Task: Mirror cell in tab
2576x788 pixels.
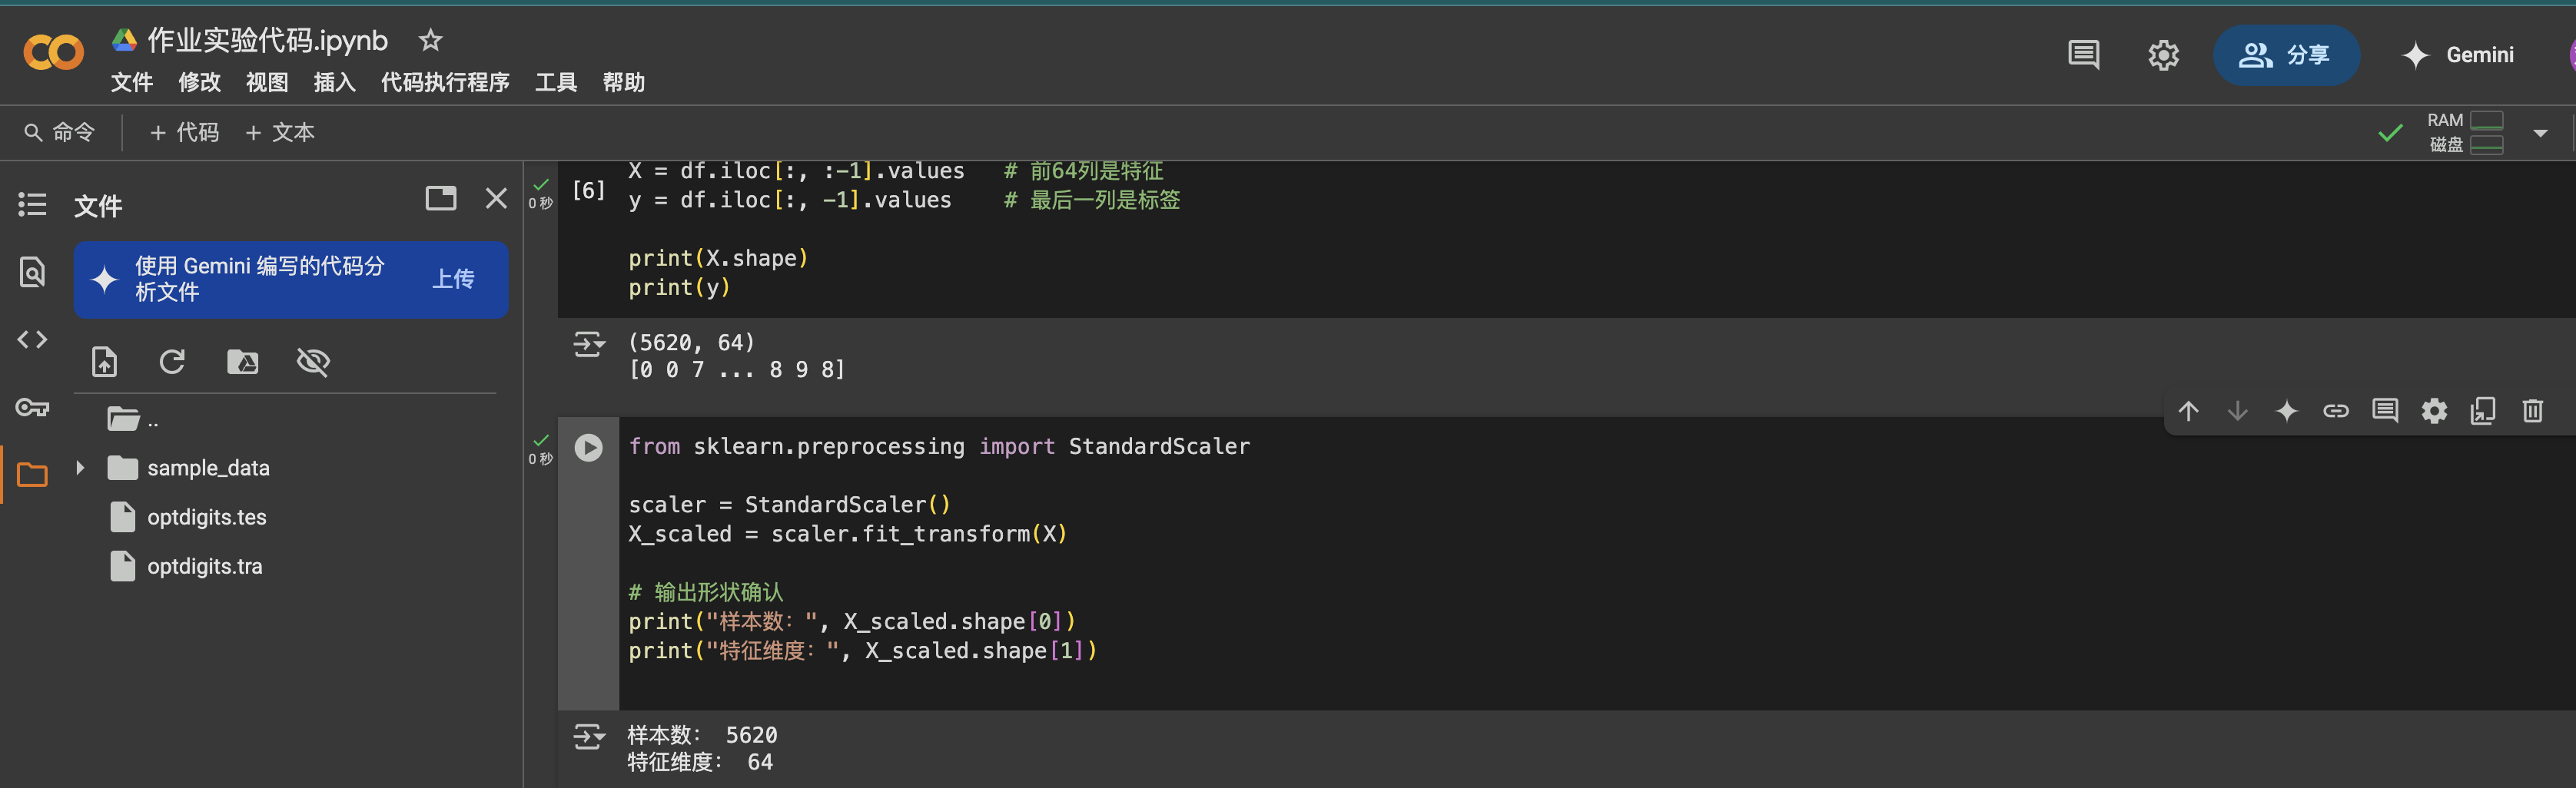Action: coord(2483,411)
